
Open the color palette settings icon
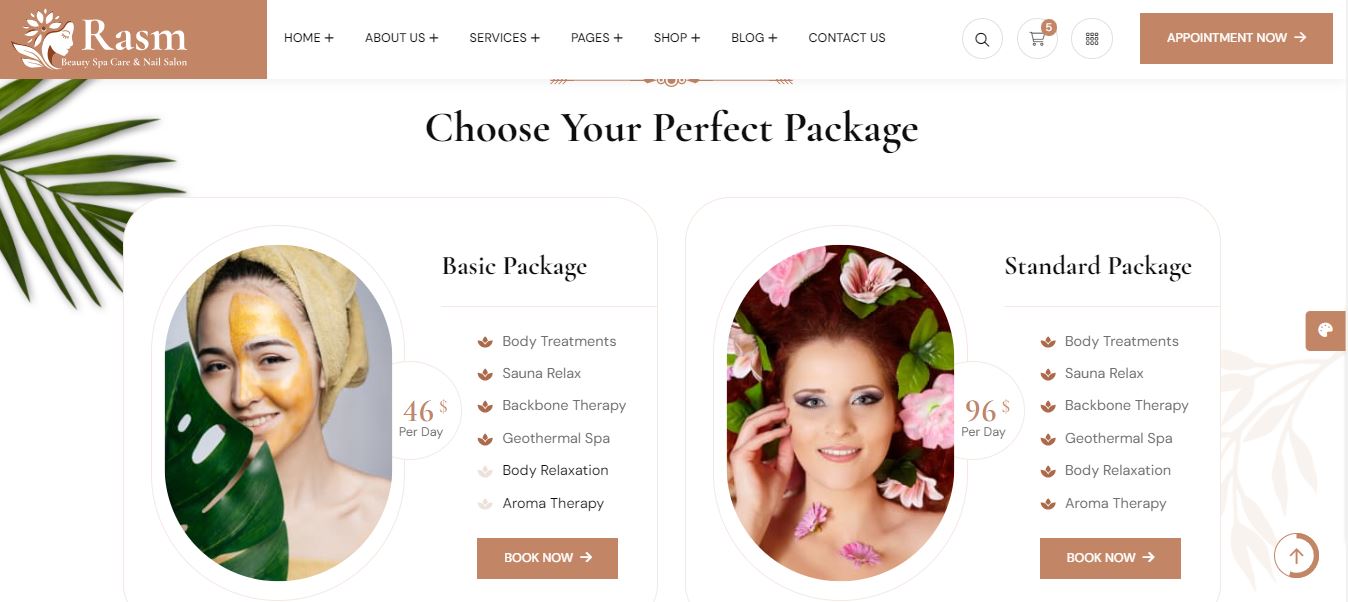coord(1326,331)
